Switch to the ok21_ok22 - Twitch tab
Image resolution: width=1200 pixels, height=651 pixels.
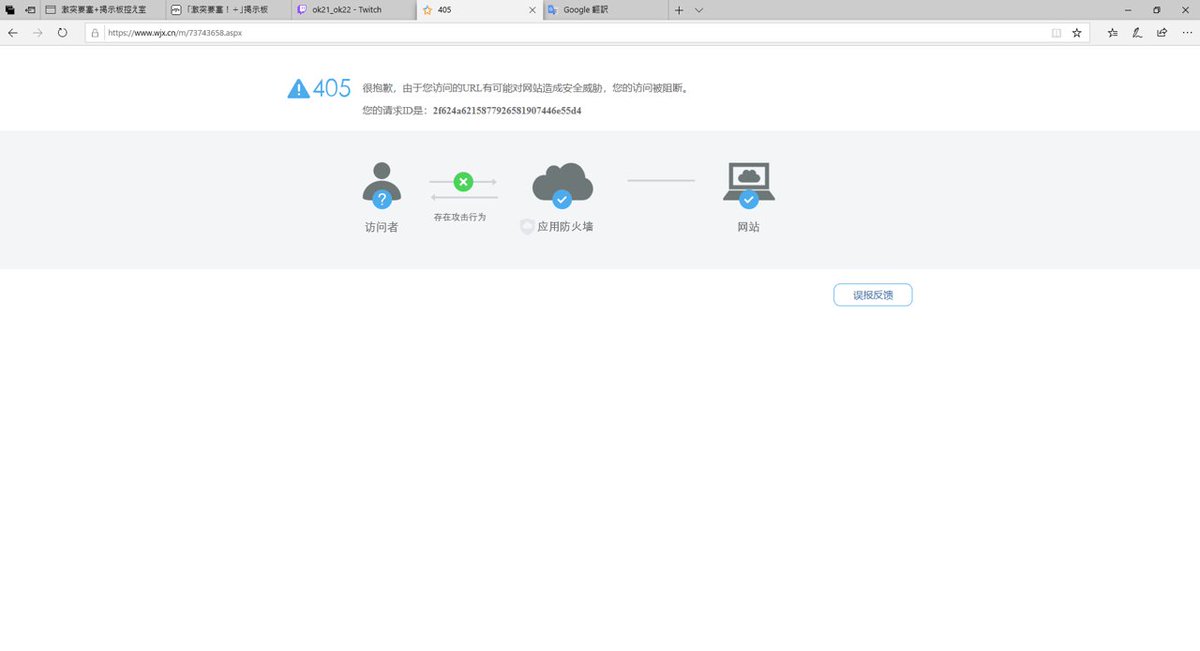pyautogui.click(x=354, y=9)
